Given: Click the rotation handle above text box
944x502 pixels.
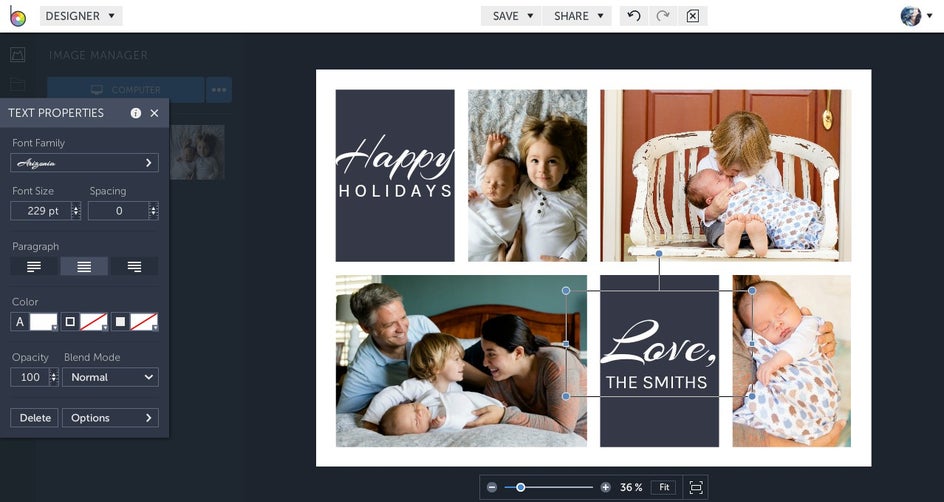Looking at the screenshot, I should click(x=659, y=253).
